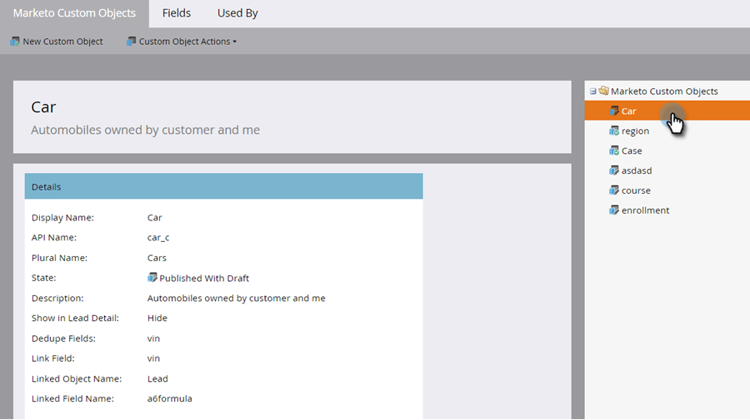The image size is (750, 420).
Task: Click the Car heading title
Action: [x=44, y=107]
